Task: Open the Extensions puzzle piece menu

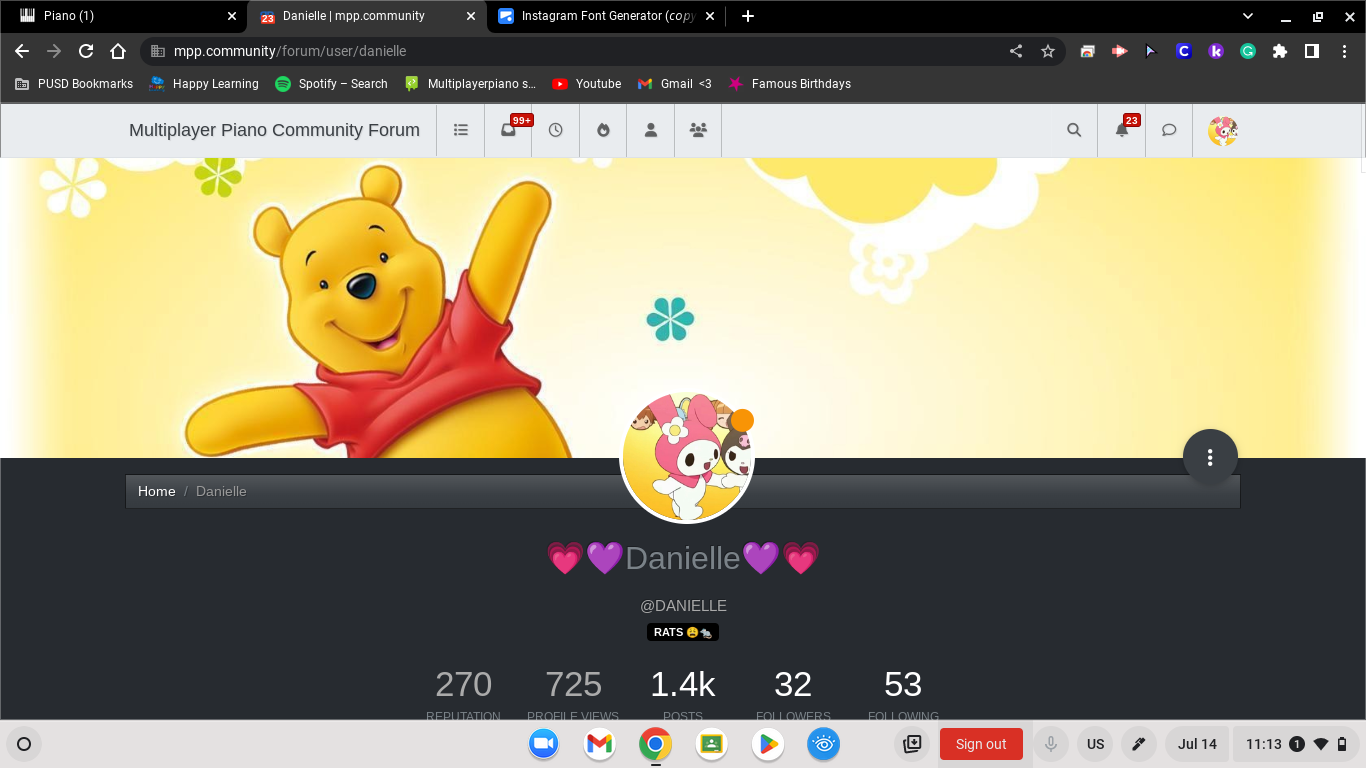Action: (1280, 51)
